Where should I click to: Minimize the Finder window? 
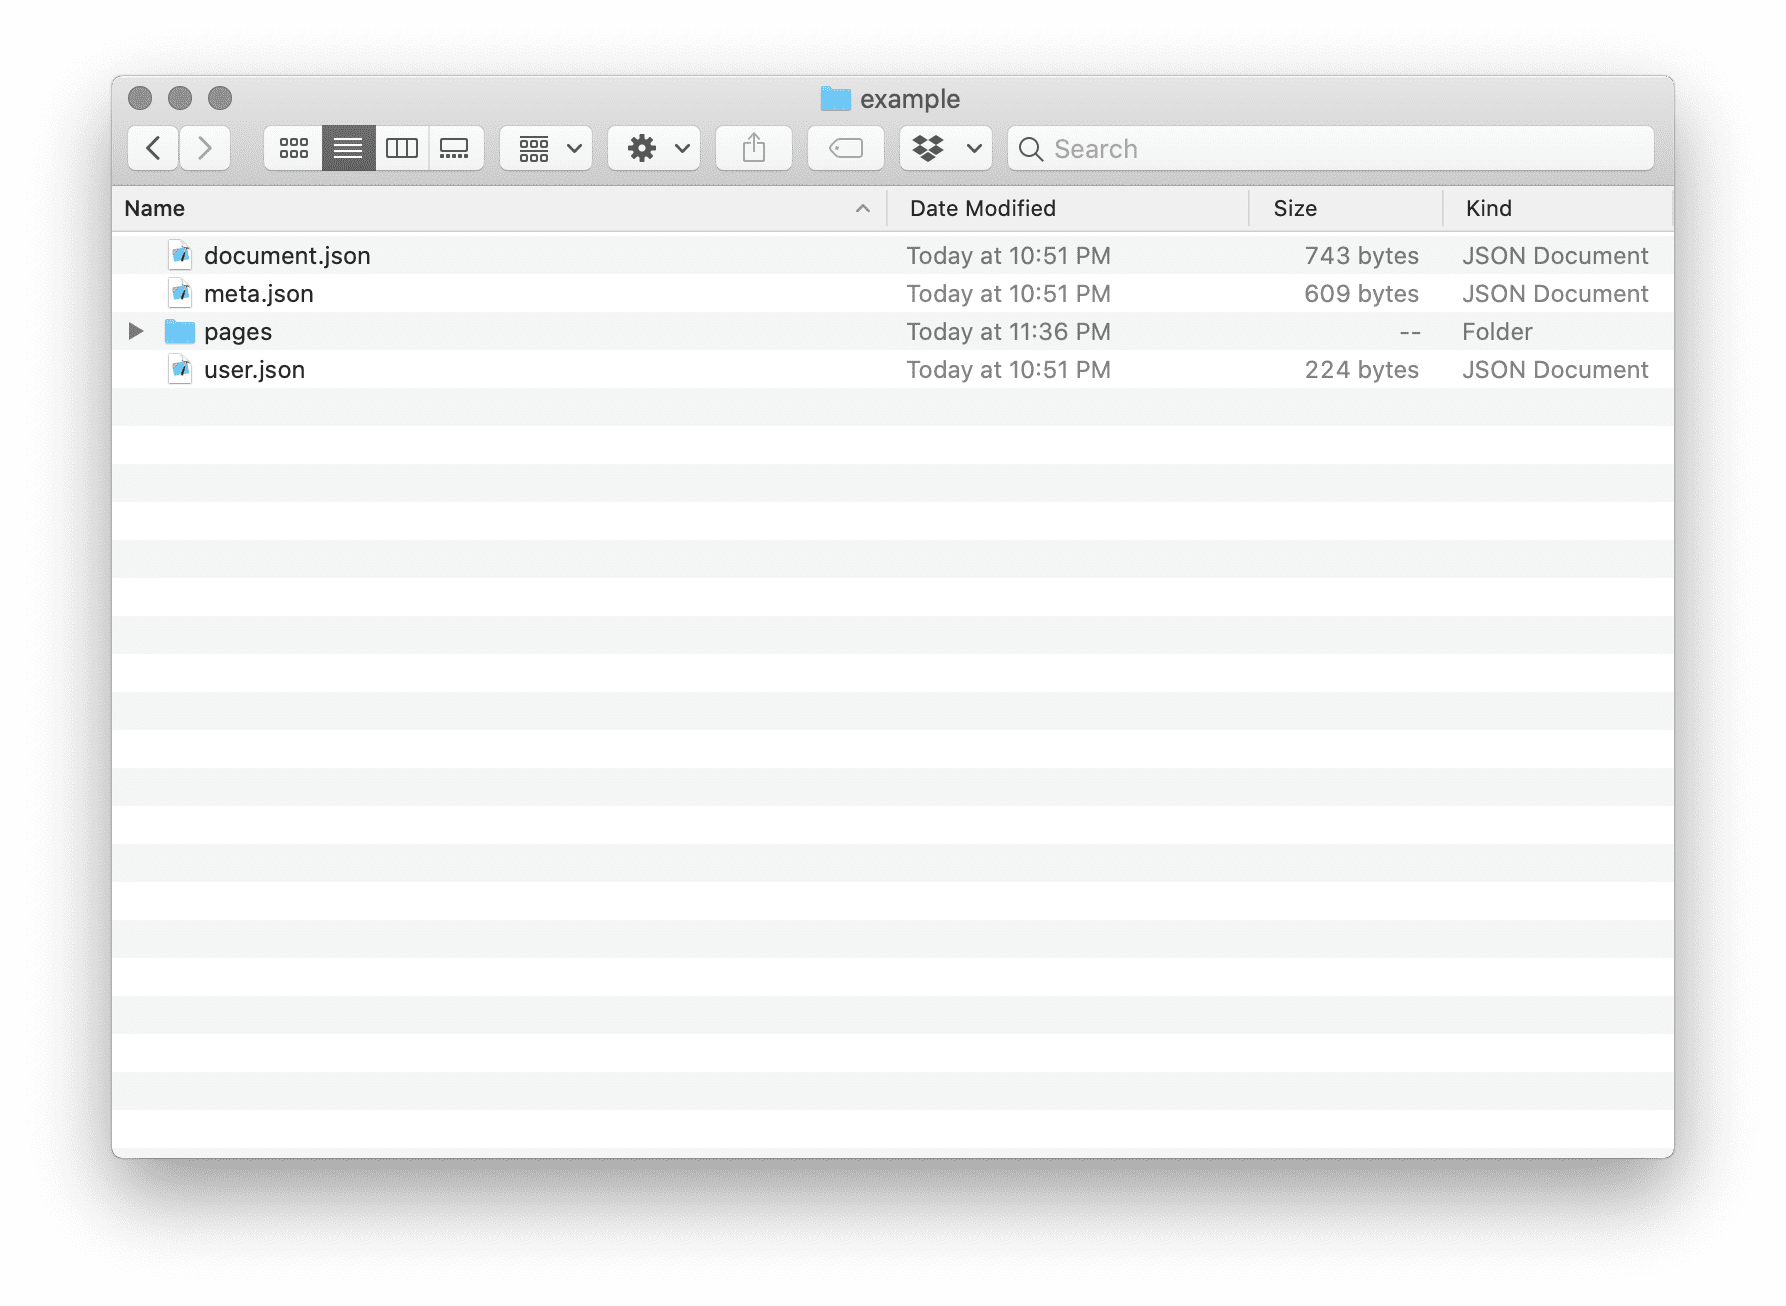180,98
